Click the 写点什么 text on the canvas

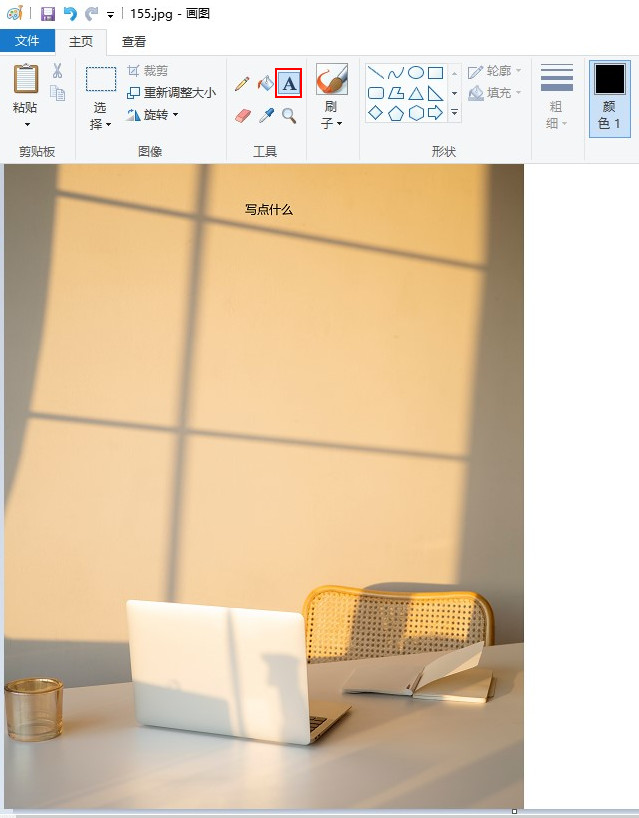click(x=269, y=210)
